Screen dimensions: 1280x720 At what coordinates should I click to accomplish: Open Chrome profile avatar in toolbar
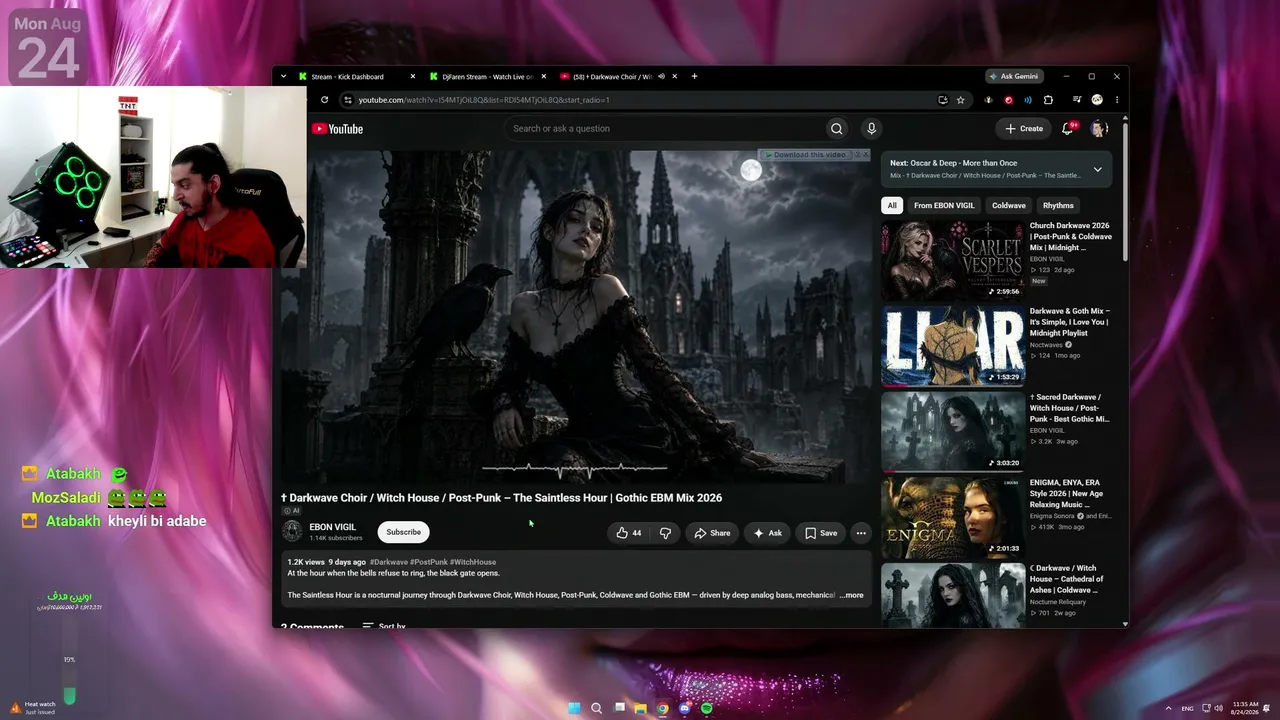point(1097,100)
